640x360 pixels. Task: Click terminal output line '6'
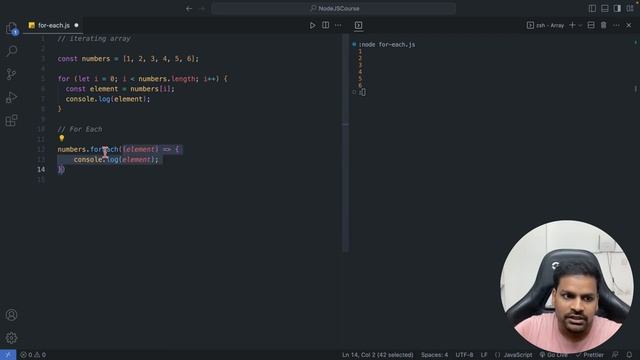click(x=360, y=85)
